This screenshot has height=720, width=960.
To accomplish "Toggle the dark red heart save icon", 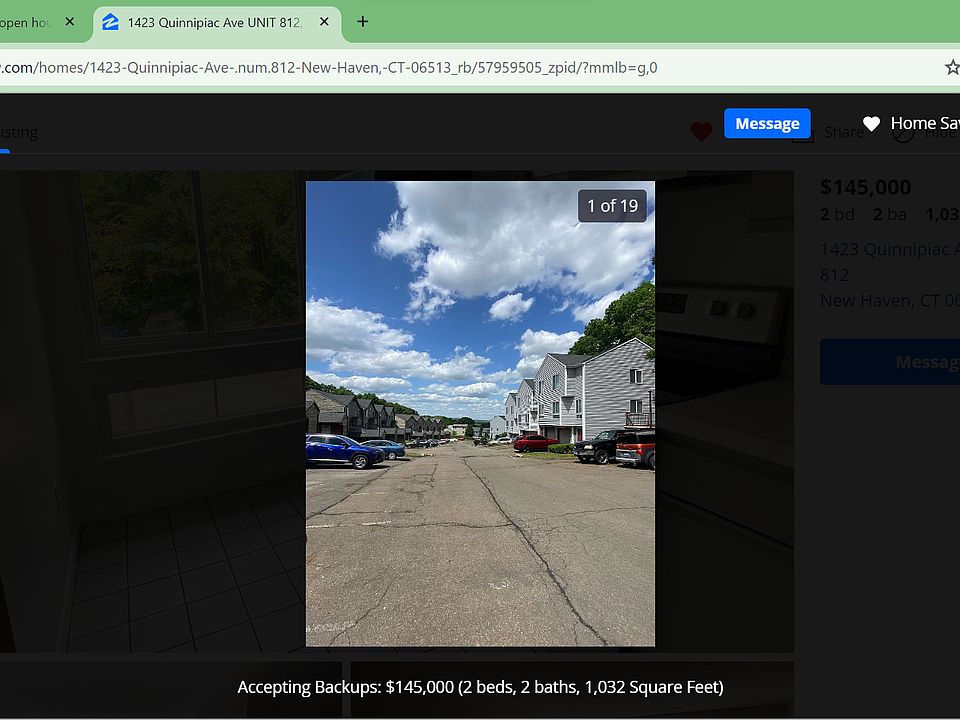I will [x=701, y=132].
